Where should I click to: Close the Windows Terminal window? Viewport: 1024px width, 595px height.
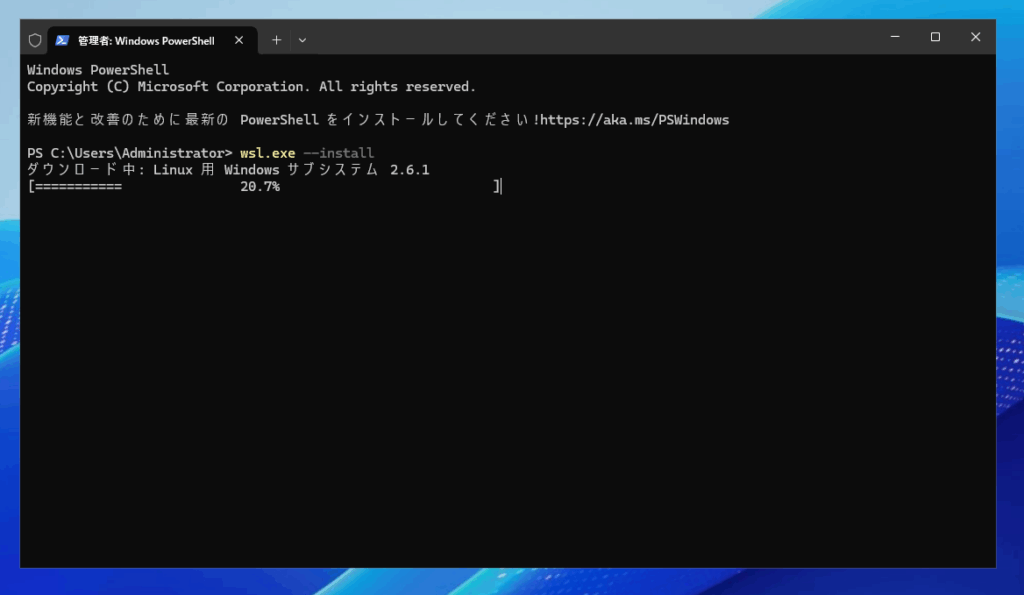pyautogui.click(x=975, y=37)
